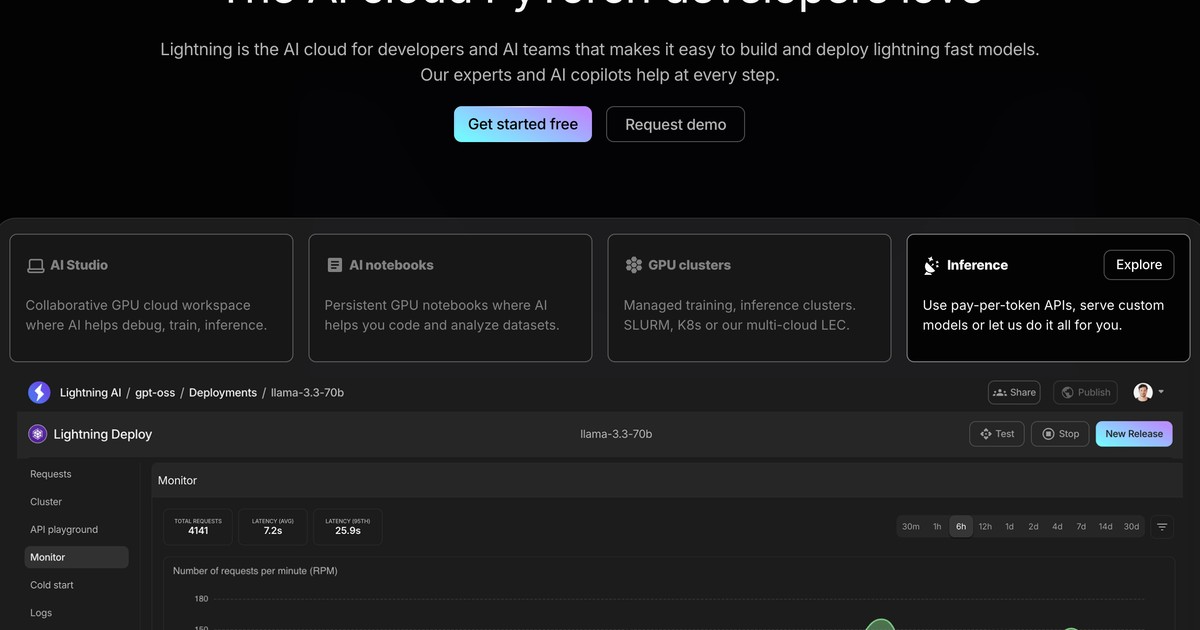Click the AI notebooks document icon
Screen dimensions: 1200x630
[334, 265]
